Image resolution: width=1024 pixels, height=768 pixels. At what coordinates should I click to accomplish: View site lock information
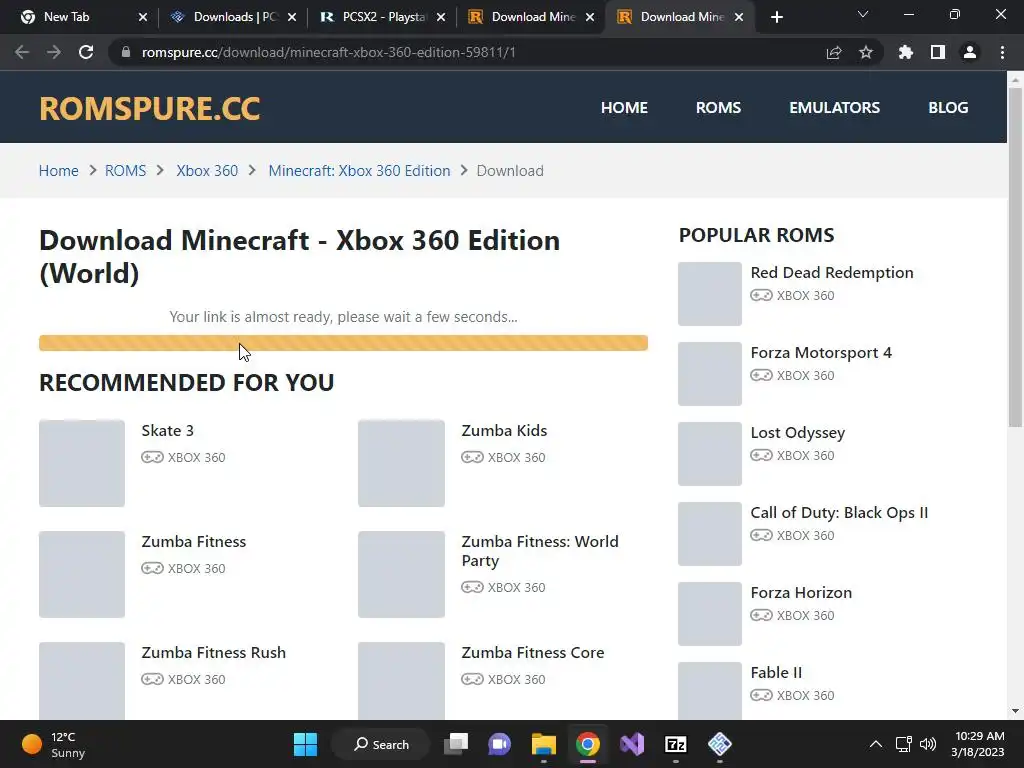126,52
